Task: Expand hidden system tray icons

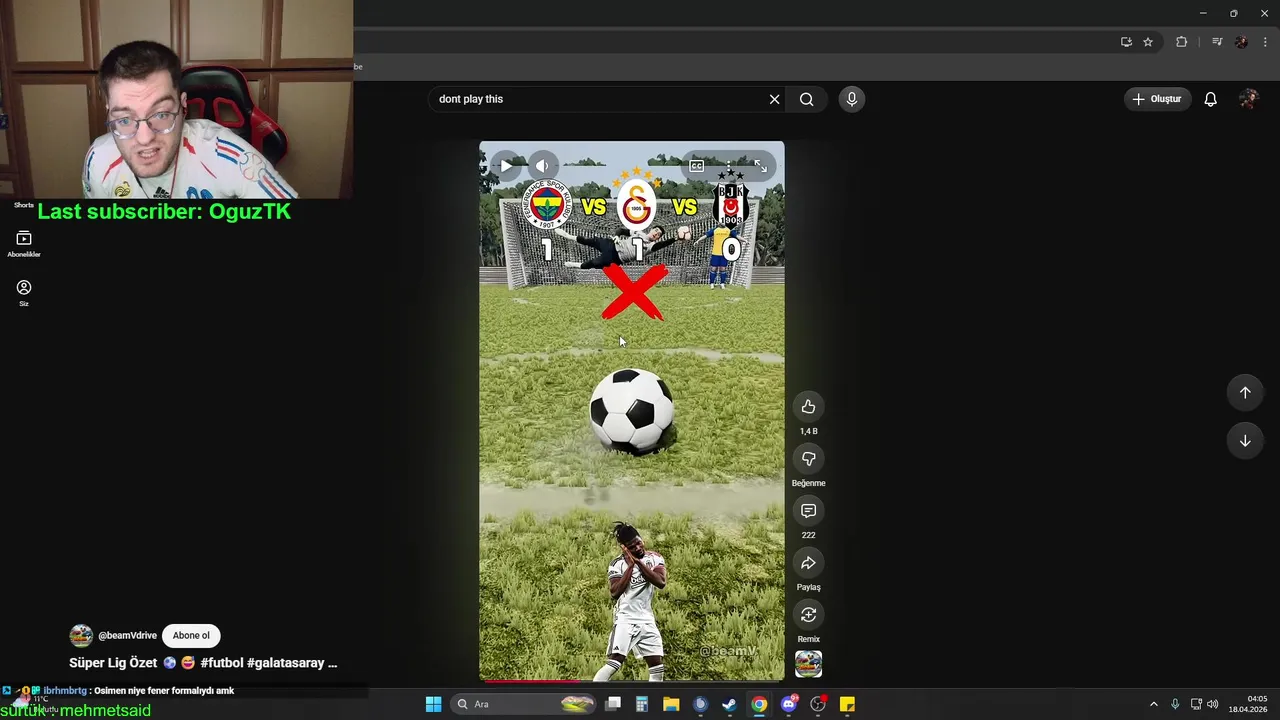Action: tap(1153, 704)
